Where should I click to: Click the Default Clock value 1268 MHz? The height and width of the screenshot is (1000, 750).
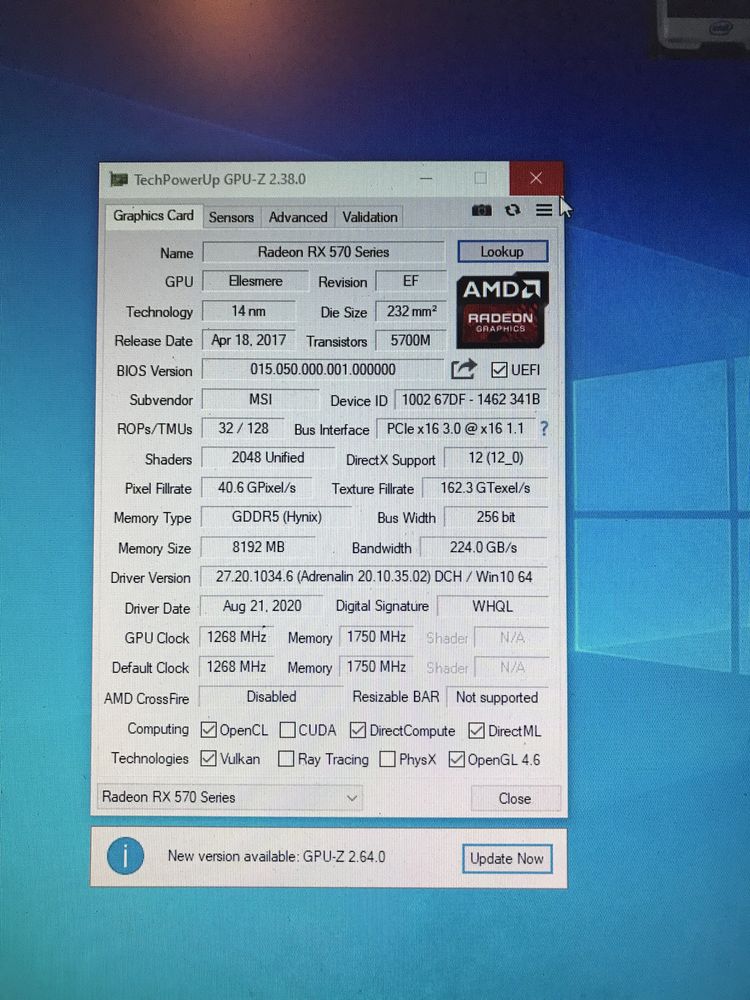coord(237,666)
